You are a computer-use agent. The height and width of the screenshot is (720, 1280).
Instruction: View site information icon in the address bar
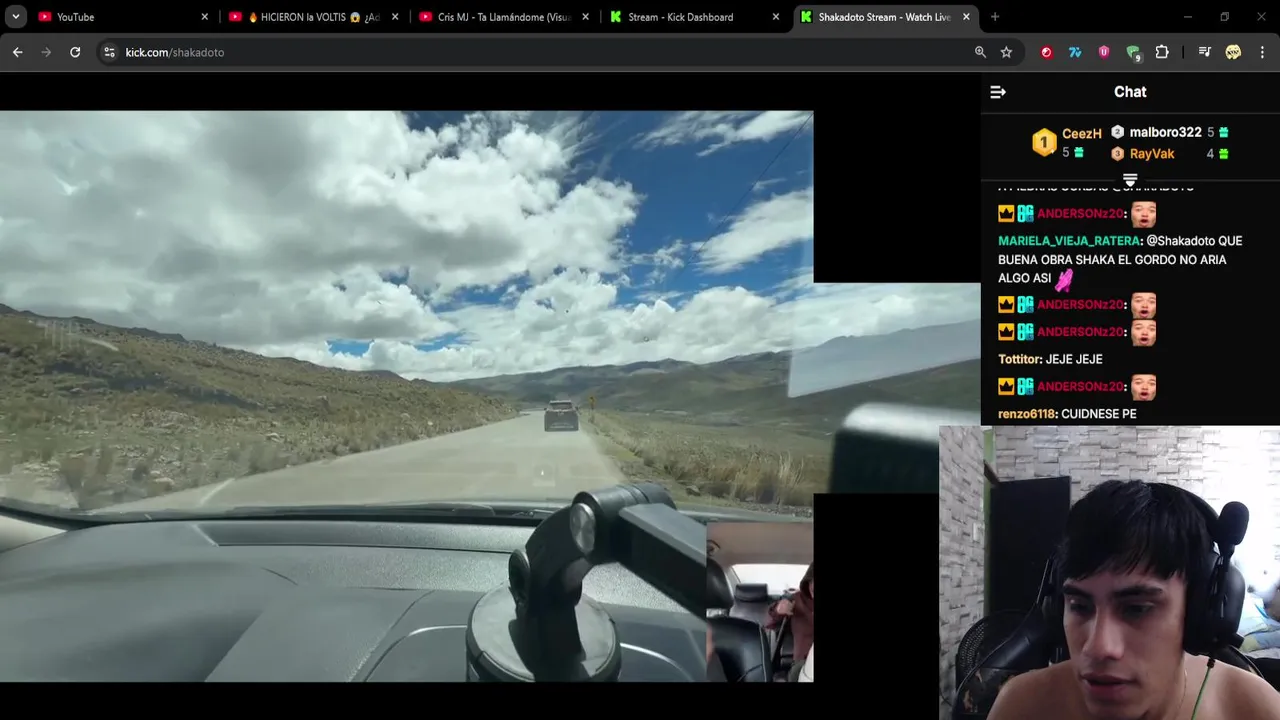(x=109, y=52)
